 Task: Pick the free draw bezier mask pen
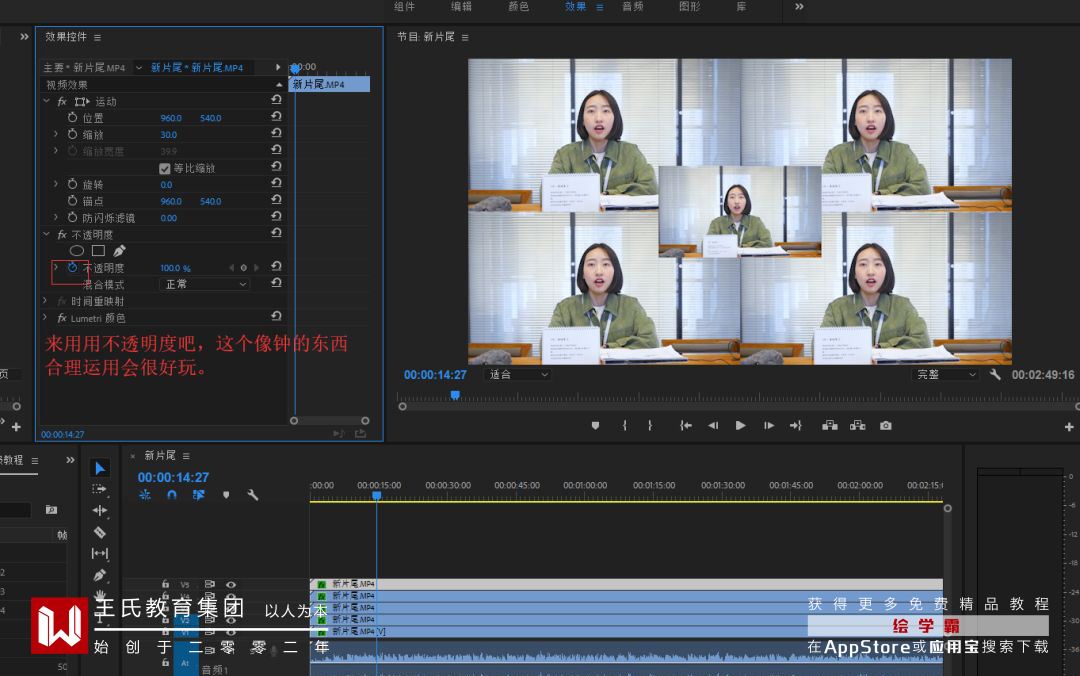[120, 251]
